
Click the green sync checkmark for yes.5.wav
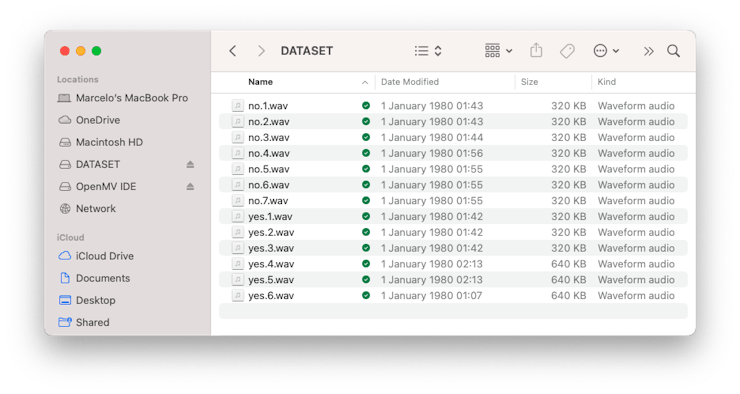(366, 280)
